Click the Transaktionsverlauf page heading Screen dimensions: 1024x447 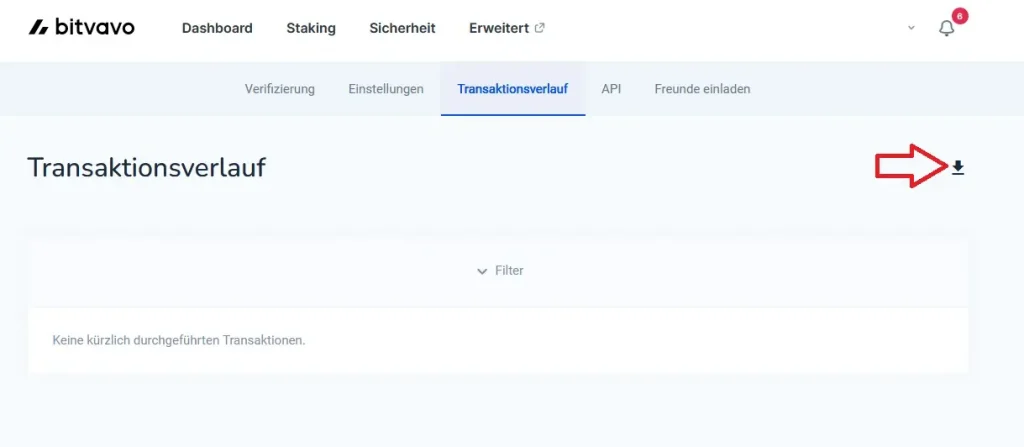pos(146,168)
